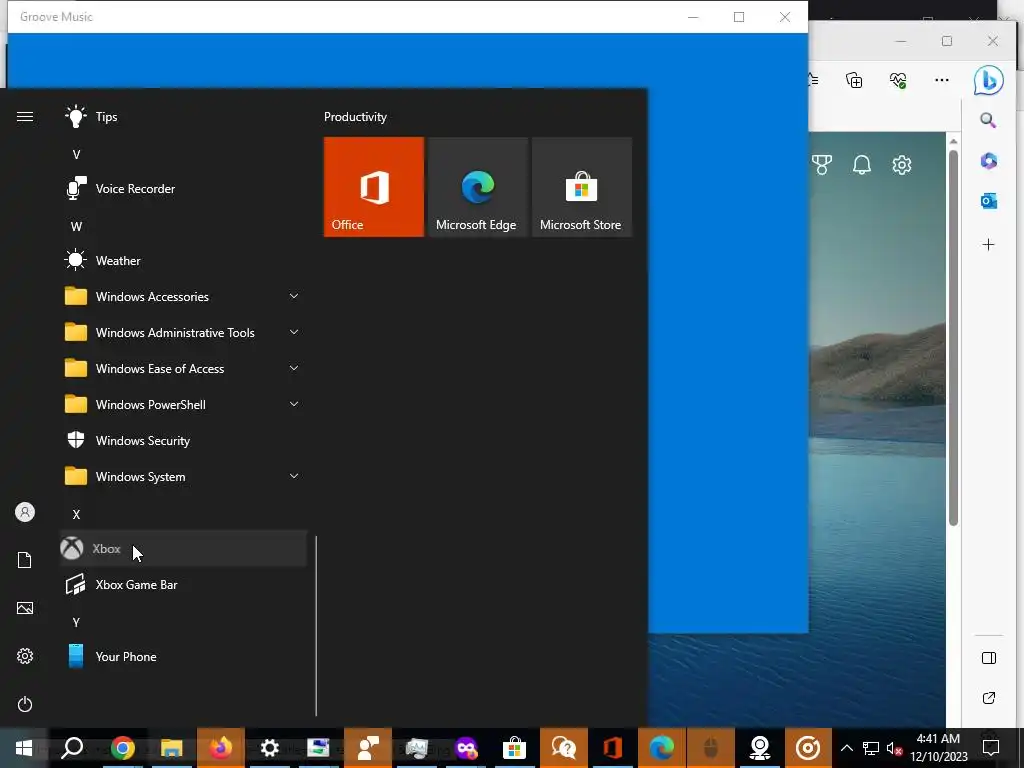This screenshot has height=768, width=1024.
Task: Click the Edge page vertical scrollbar
Action: (953, 338)
